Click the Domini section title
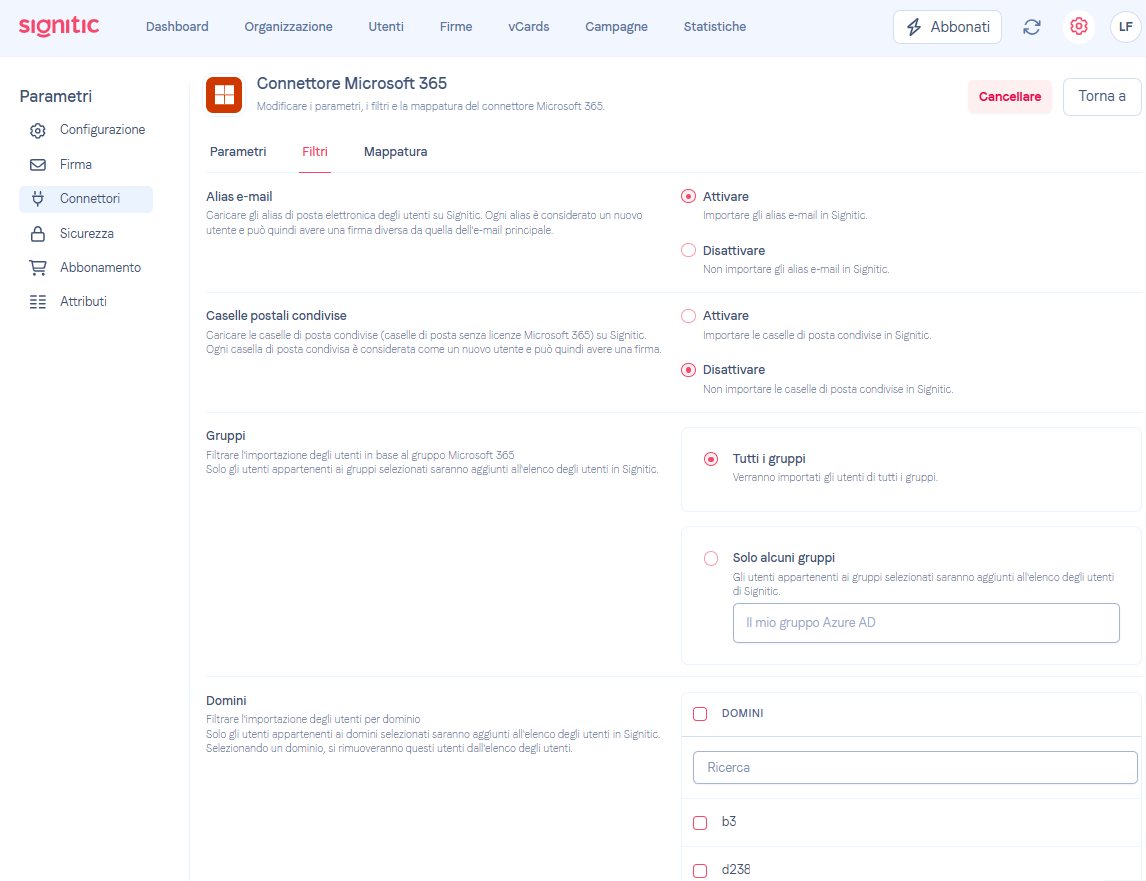1146x881 pixels. (x=226, y=700)
